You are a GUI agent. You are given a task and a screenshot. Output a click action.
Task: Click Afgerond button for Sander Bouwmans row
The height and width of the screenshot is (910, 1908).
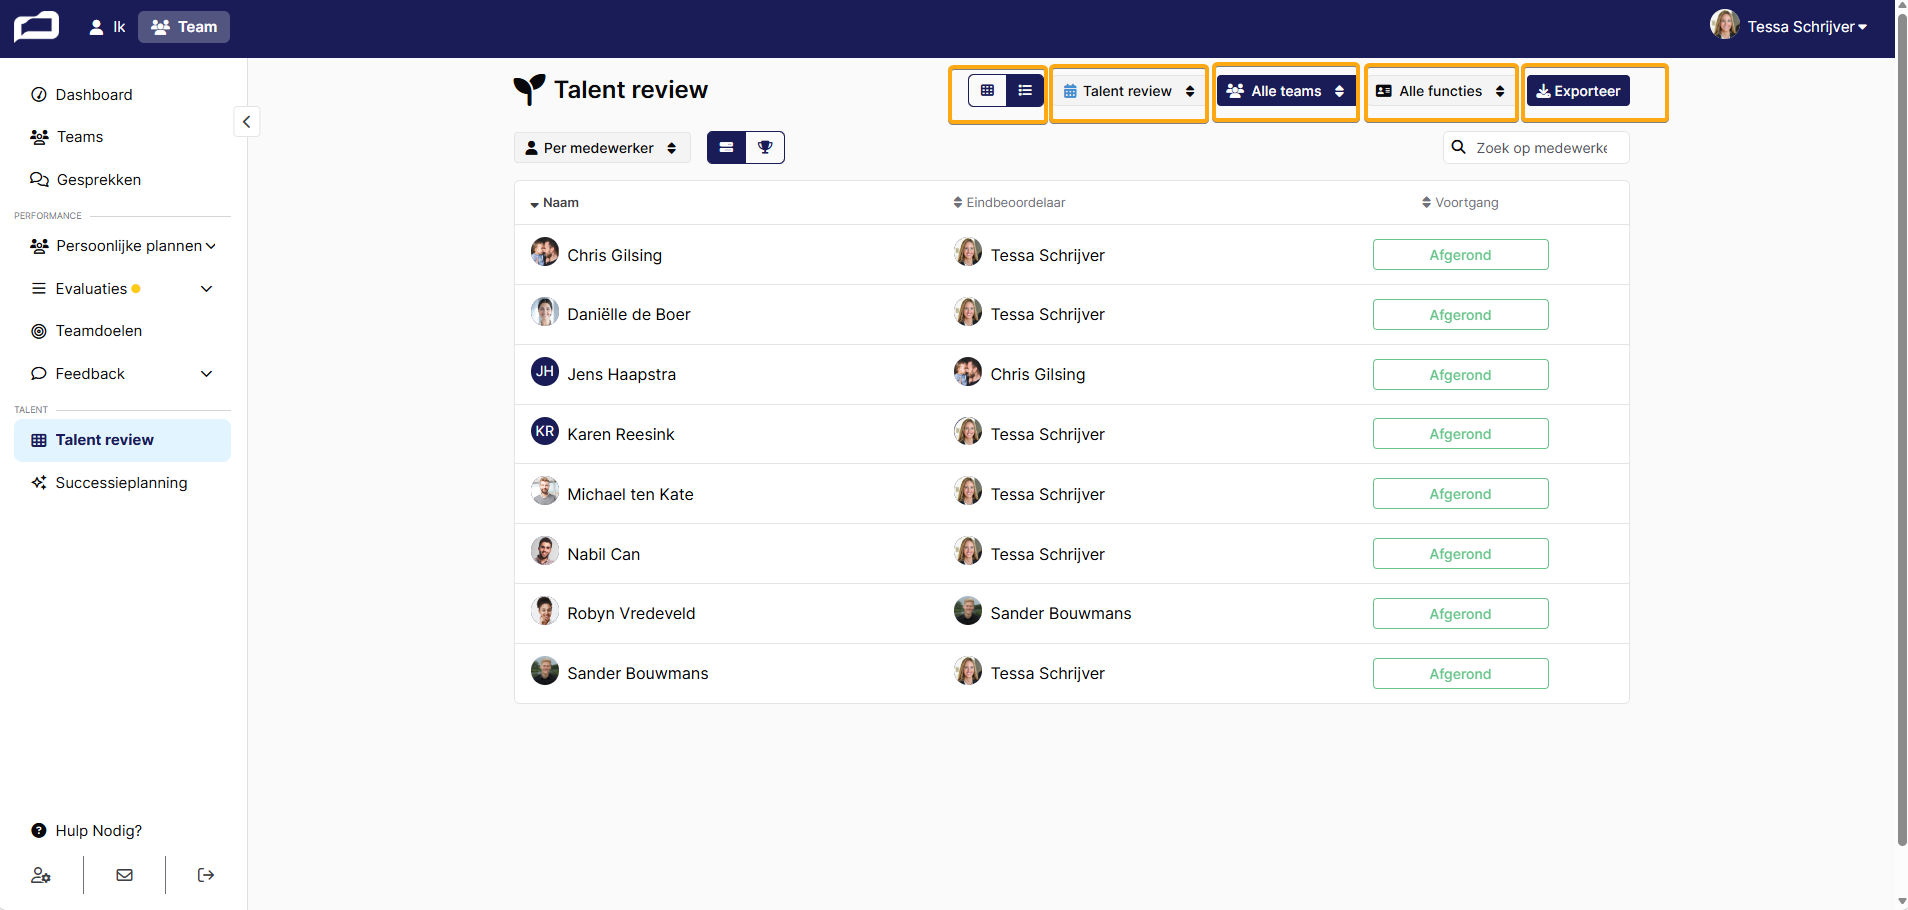(1460, 674)
